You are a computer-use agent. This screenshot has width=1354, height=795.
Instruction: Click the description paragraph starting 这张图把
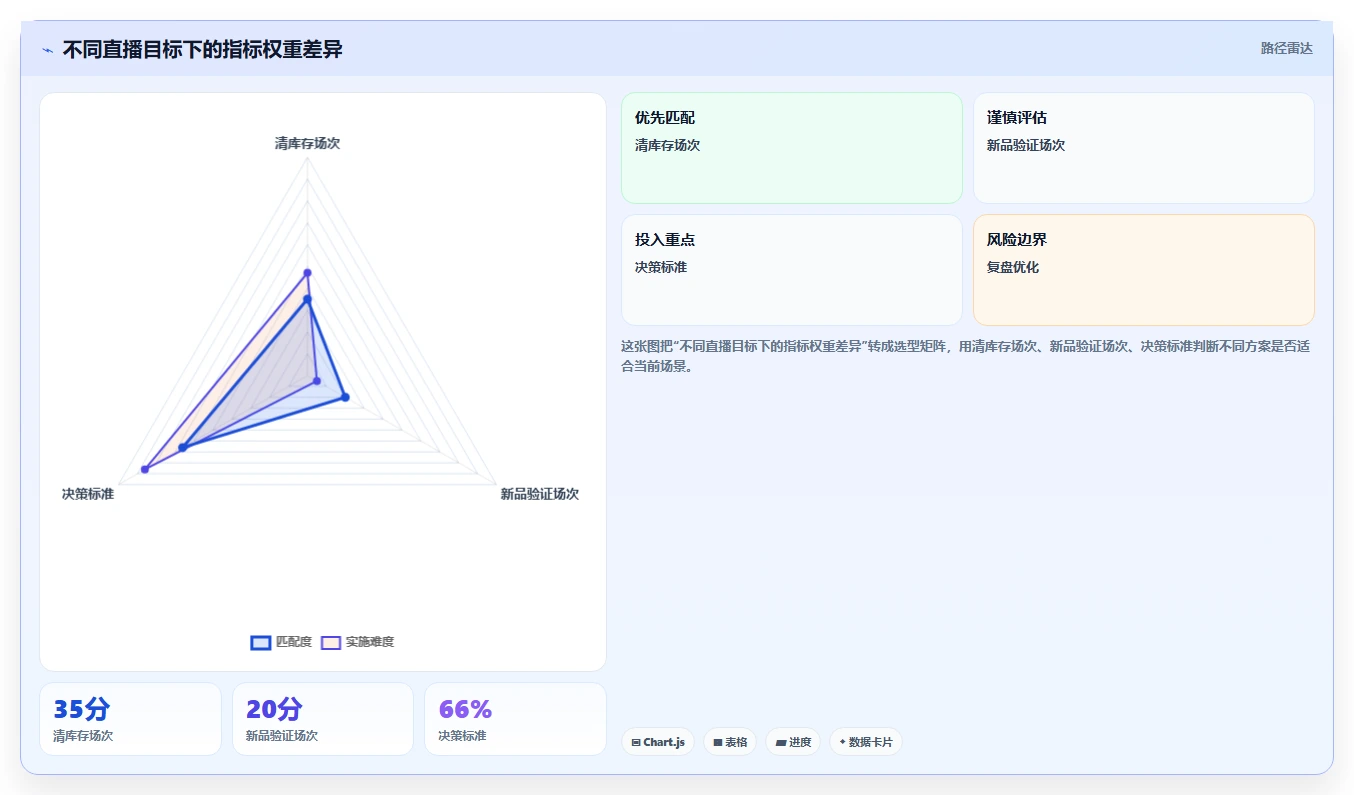pos(966,356)
